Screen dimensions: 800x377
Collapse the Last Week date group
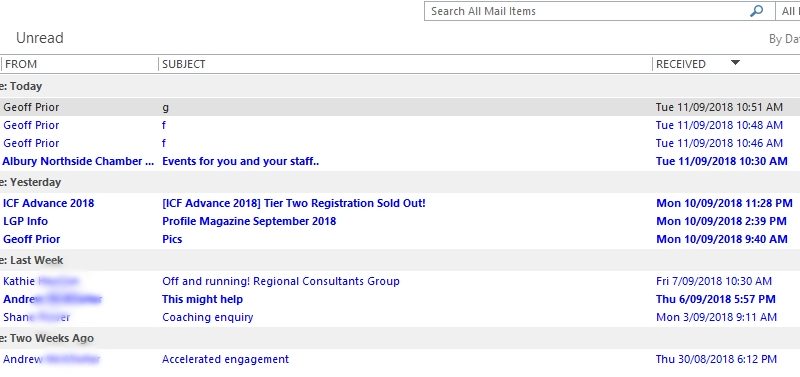click(31, 260)
